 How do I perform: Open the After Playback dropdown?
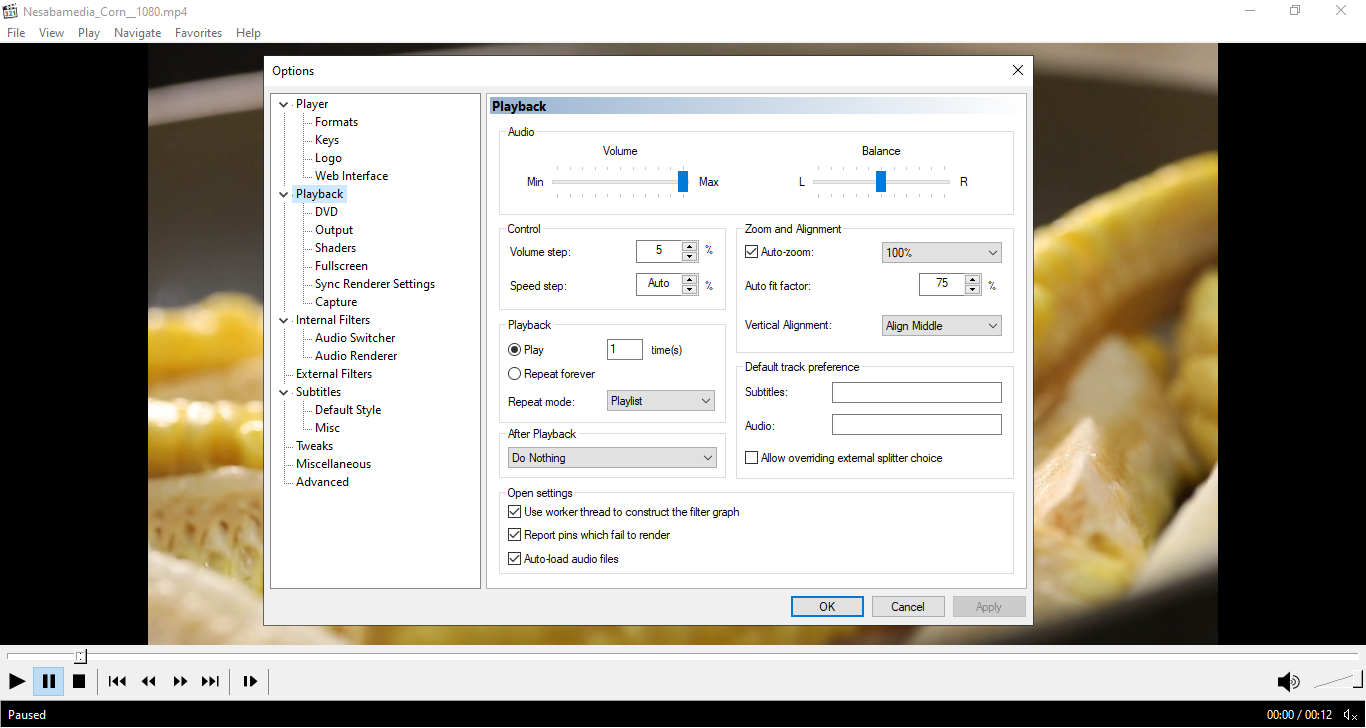612,458
